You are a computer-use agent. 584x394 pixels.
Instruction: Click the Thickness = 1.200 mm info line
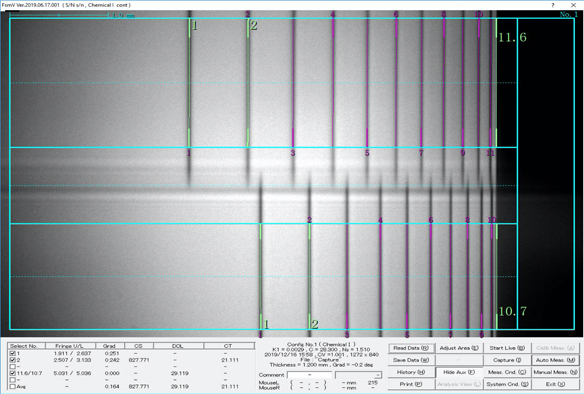tap(321, 365)
